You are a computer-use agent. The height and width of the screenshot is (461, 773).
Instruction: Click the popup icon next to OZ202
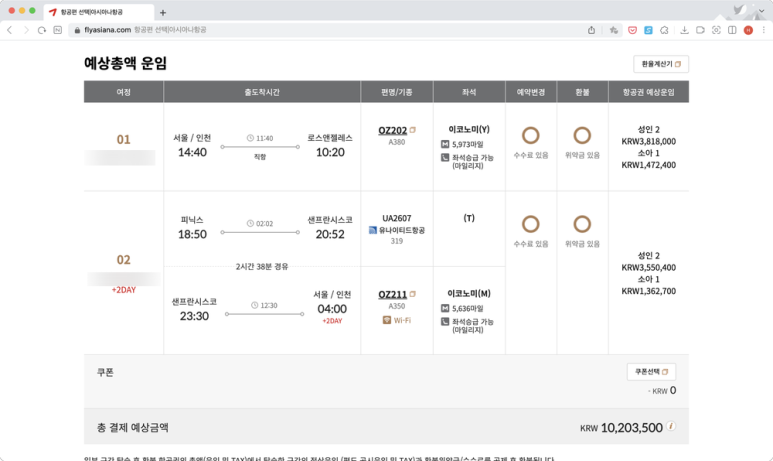click(x=413, y=130)
